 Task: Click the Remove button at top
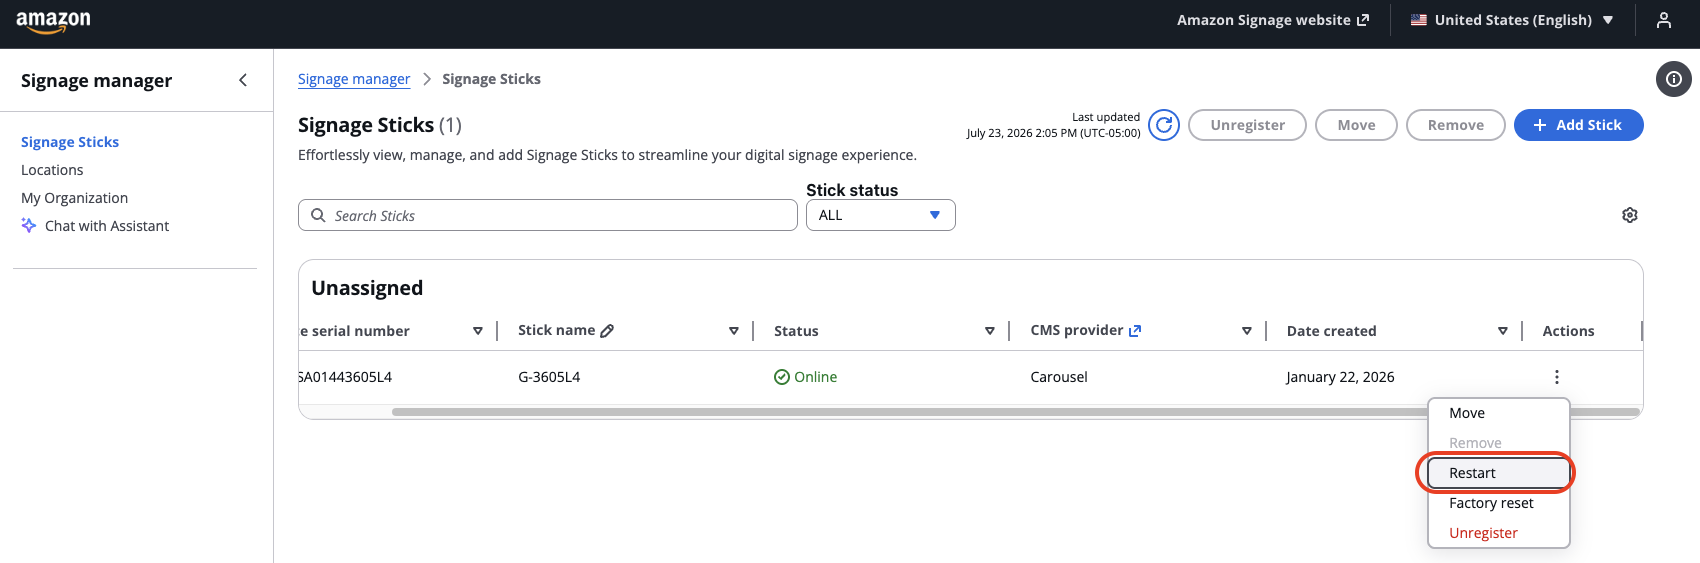pyautogui.click(x=1455, y=125)
